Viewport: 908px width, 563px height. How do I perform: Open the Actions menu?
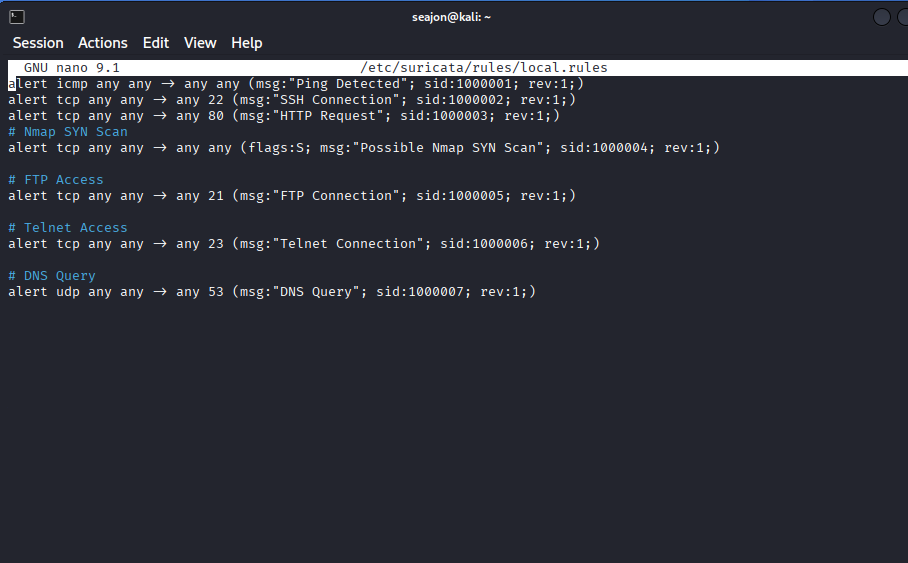click(102, 43)
